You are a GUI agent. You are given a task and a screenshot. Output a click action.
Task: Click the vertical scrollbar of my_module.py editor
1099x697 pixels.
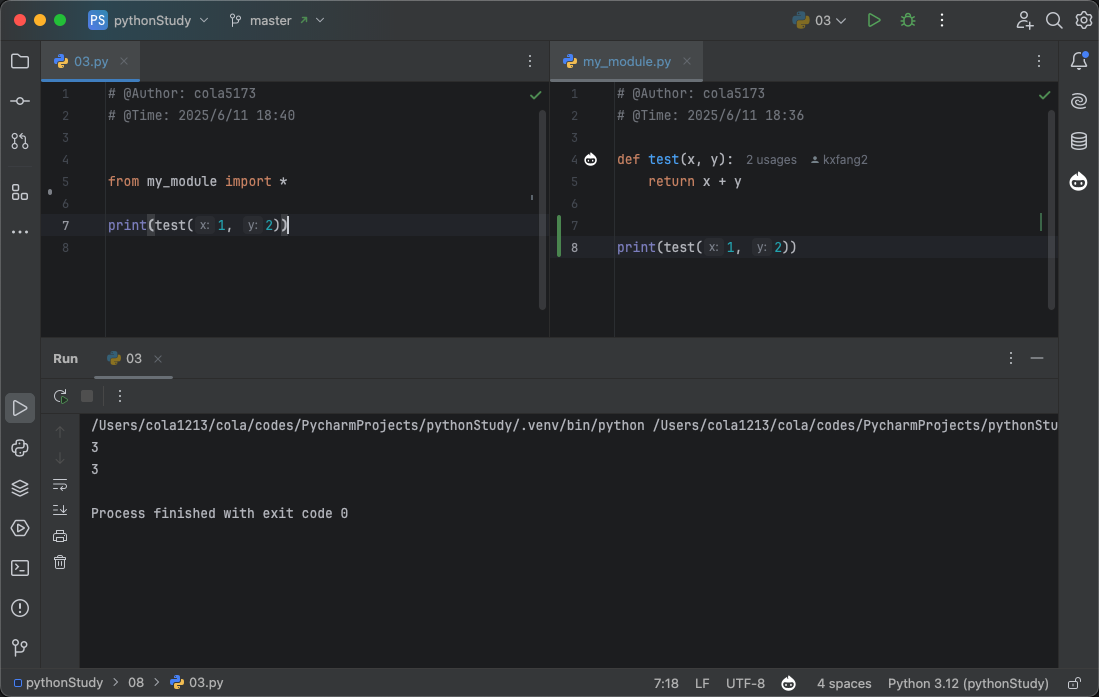(x=1051, y=209)
